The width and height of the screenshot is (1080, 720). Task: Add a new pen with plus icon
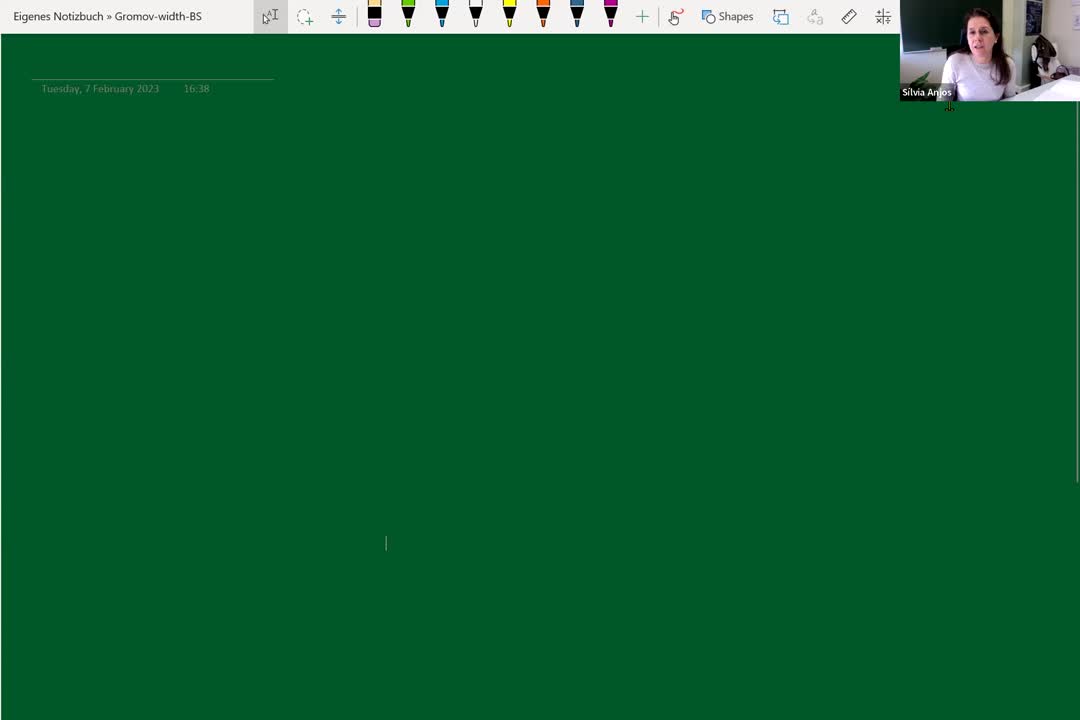click(x=642, y=17)
